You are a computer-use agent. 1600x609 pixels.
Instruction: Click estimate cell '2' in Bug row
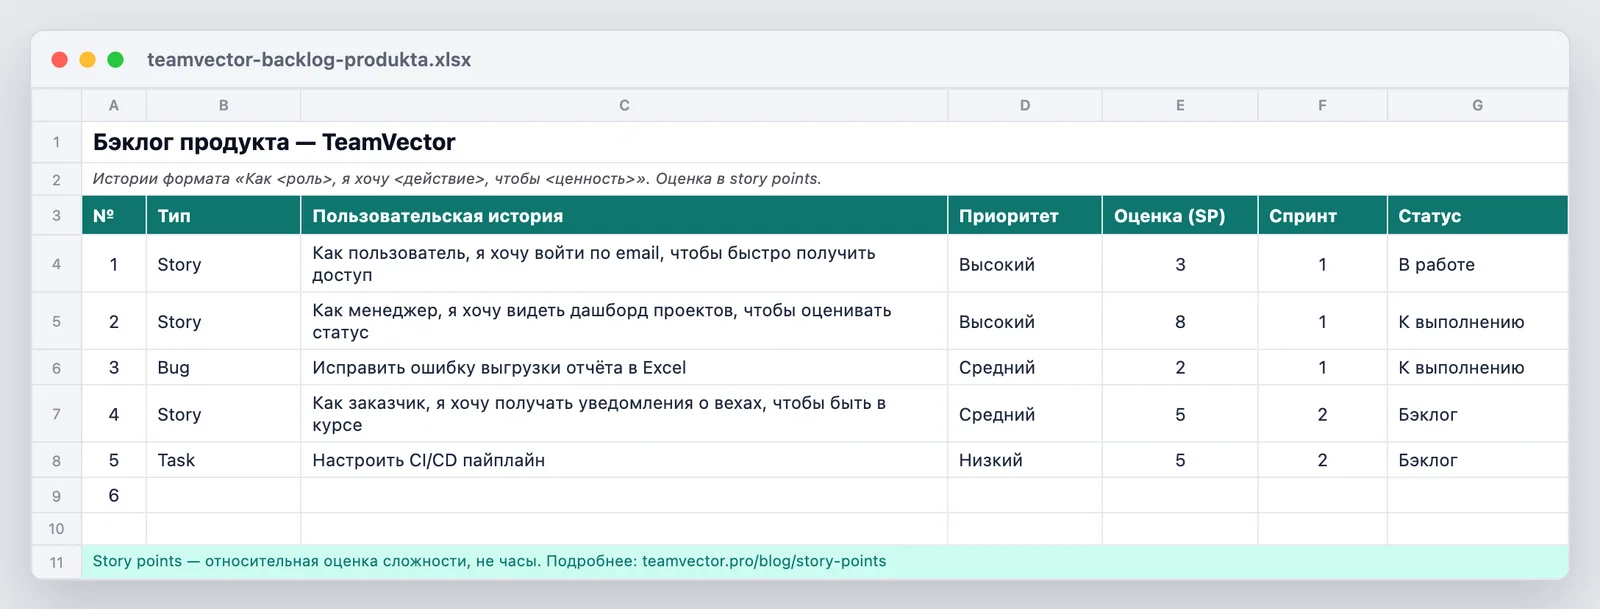(x=1180, y=367)
